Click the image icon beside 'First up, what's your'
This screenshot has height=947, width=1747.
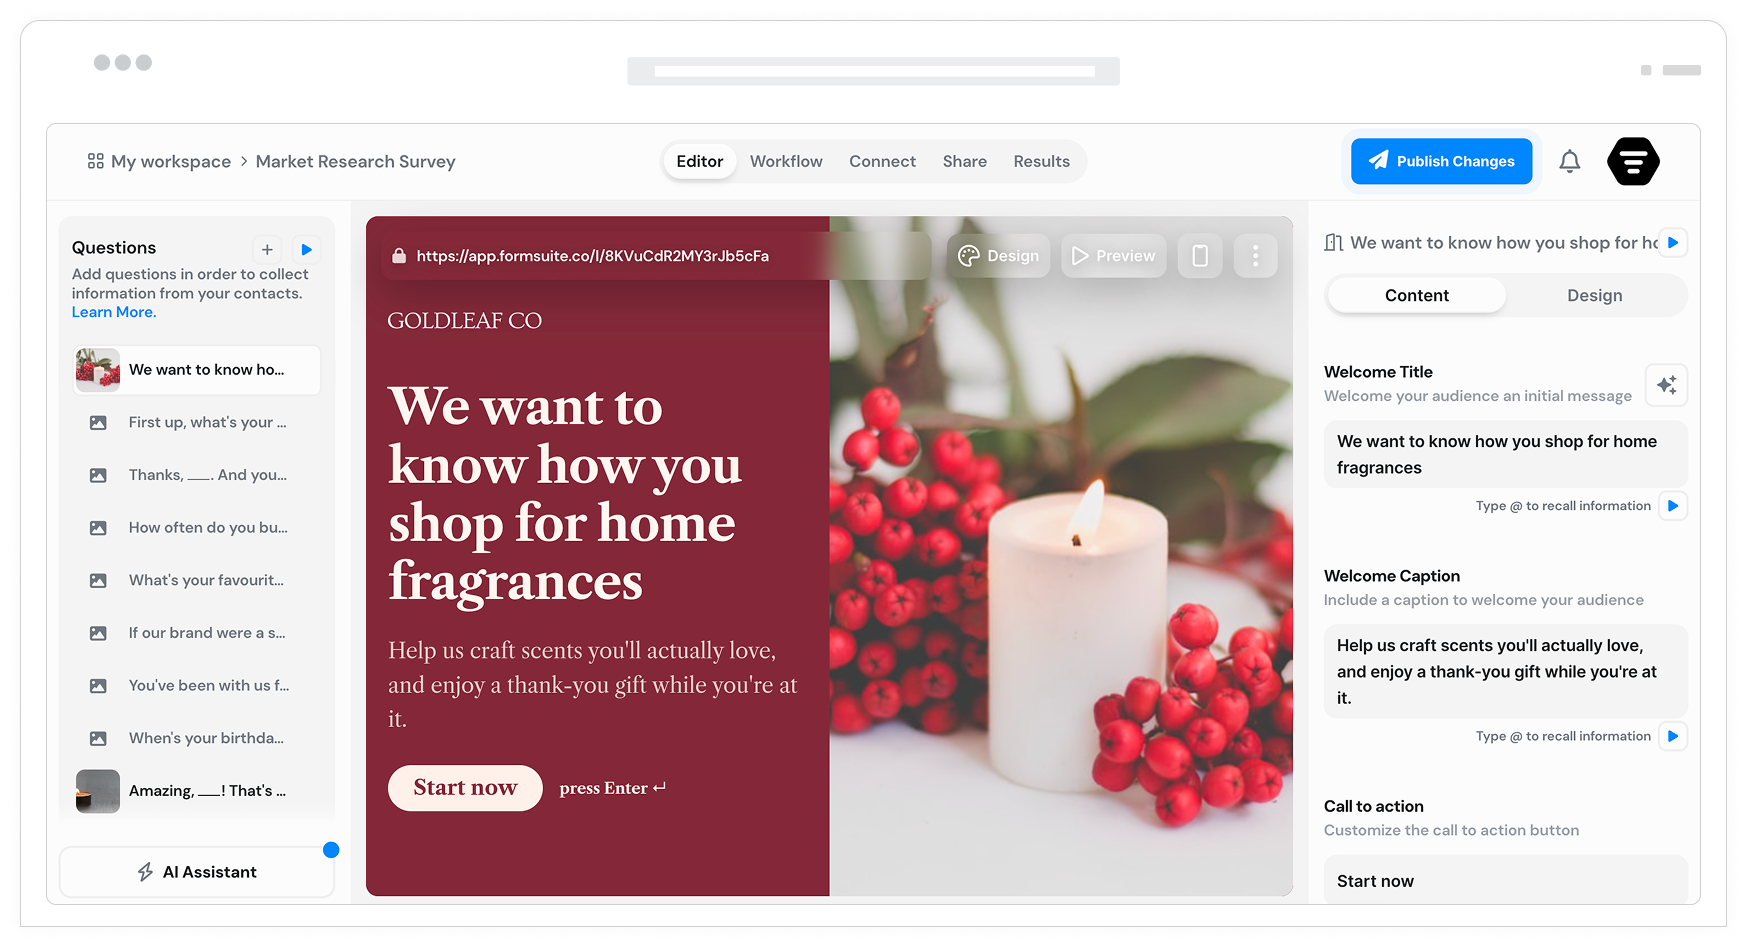[x=98, y=423]
